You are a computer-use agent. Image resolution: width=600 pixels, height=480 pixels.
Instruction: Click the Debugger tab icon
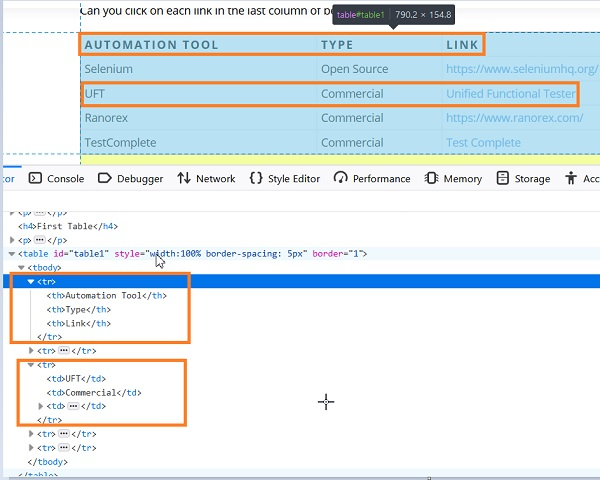pyautogui.click(x=104, y=178)
